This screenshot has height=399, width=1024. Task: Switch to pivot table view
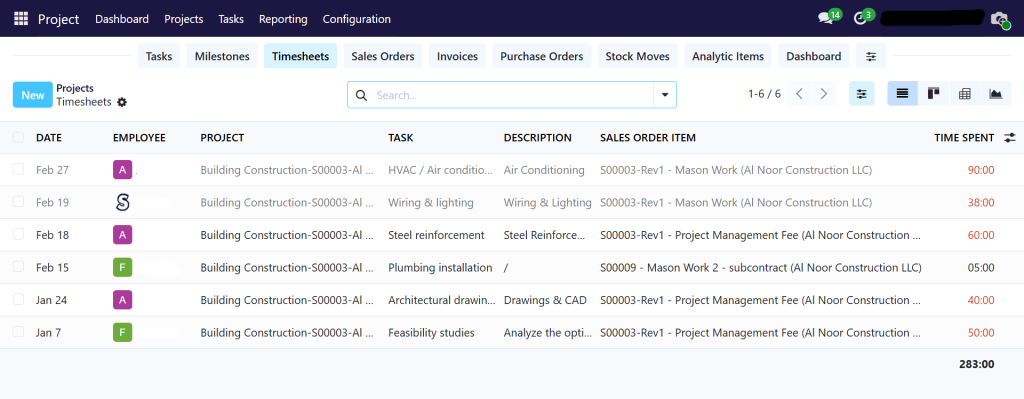point(964,94)
